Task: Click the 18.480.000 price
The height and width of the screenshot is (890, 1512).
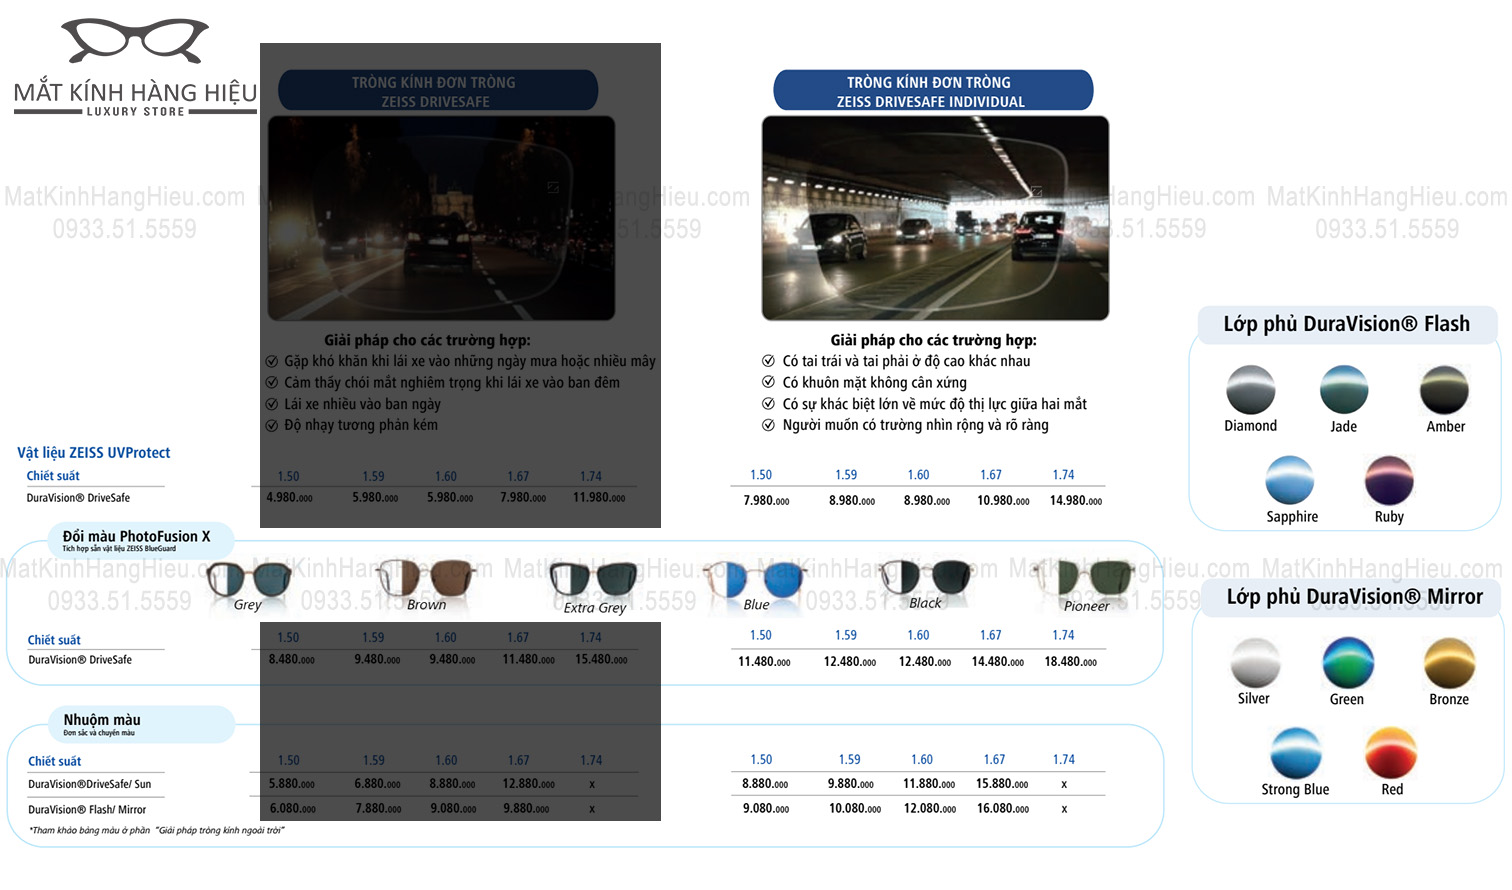Action: coord(1071,662)
